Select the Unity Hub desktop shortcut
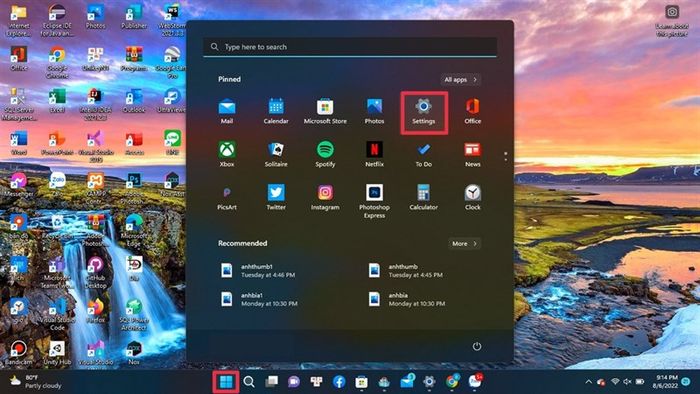Screen dimensions: 700x394 [x=57, y=353]
